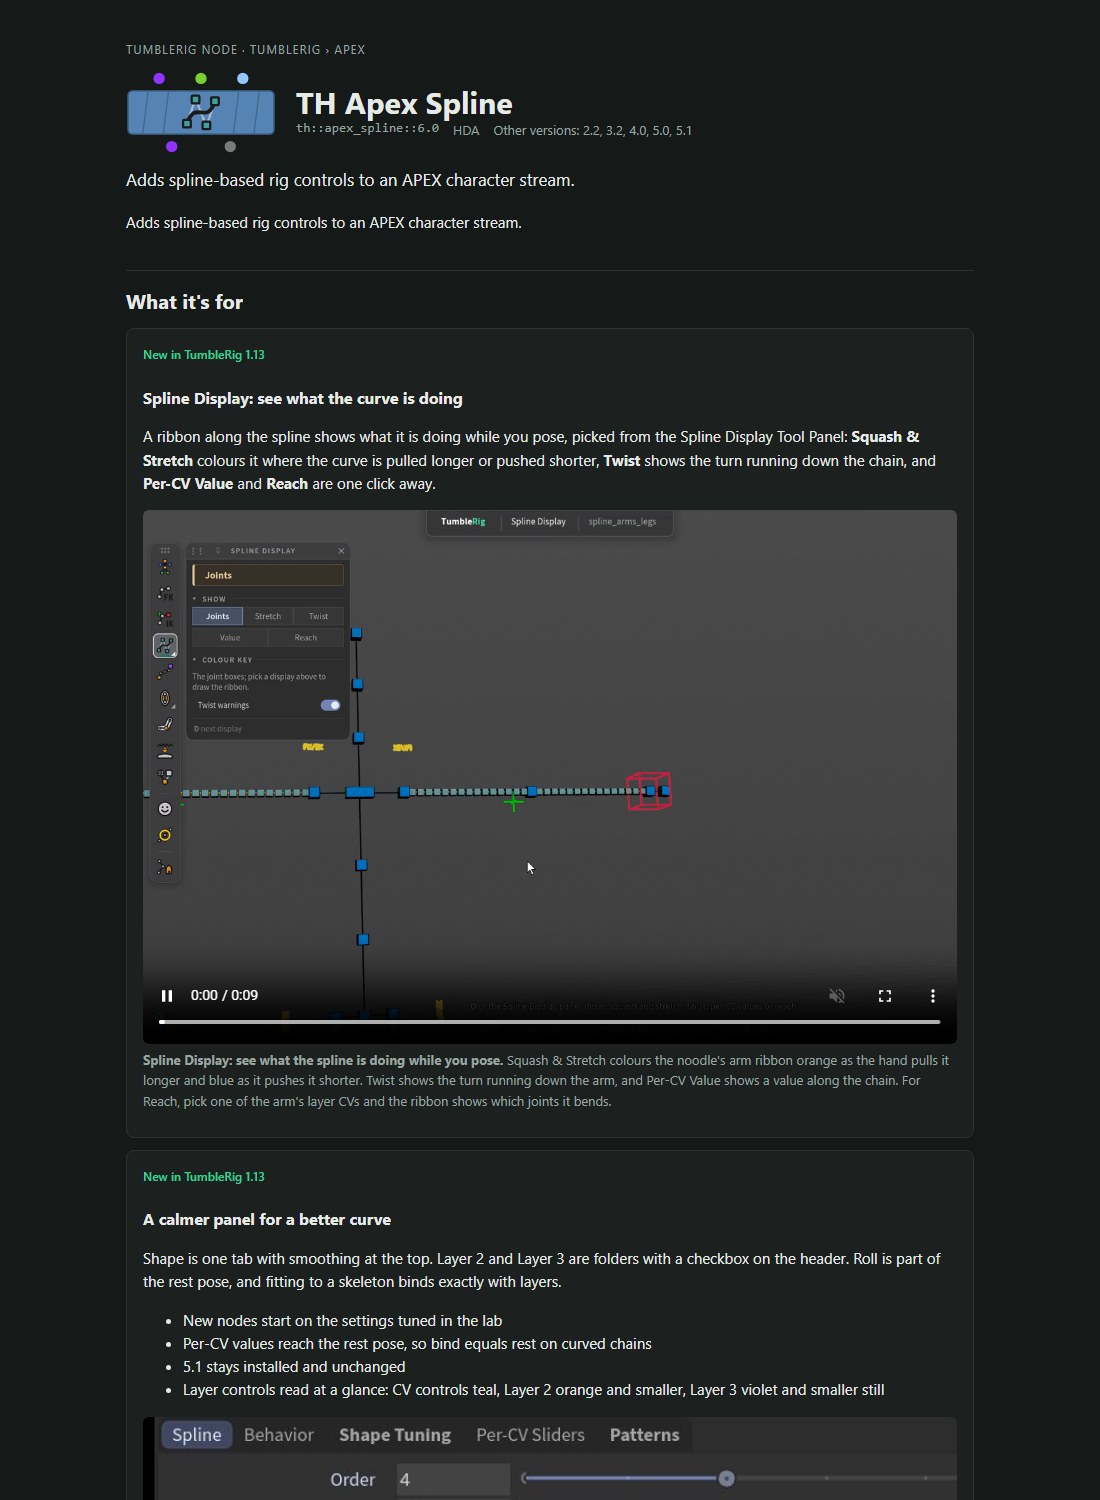Open version 2.2 link
Screen dimensions: 1100x1500
tap(591, 131)
